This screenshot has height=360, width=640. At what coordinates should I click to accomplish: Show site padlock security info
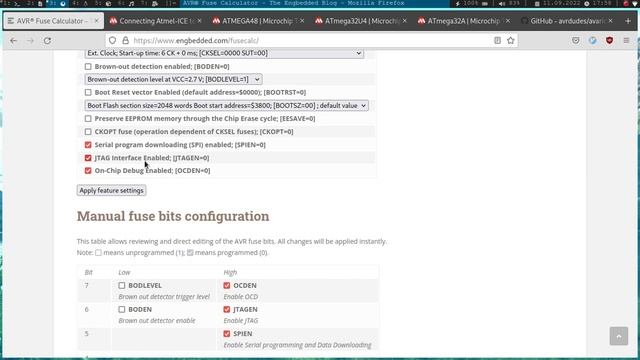click(125, 40)
